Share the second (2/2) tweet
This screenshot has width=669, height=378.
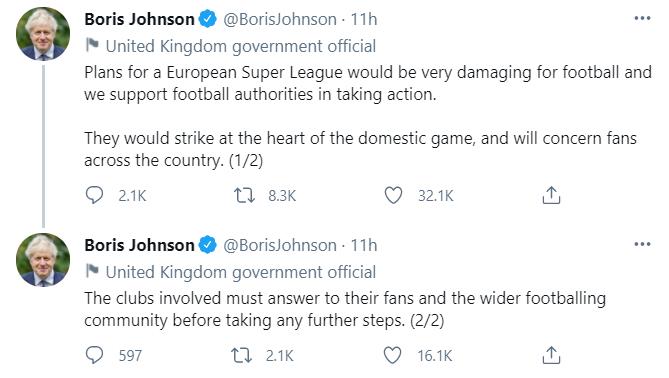[x=551, y=355]
